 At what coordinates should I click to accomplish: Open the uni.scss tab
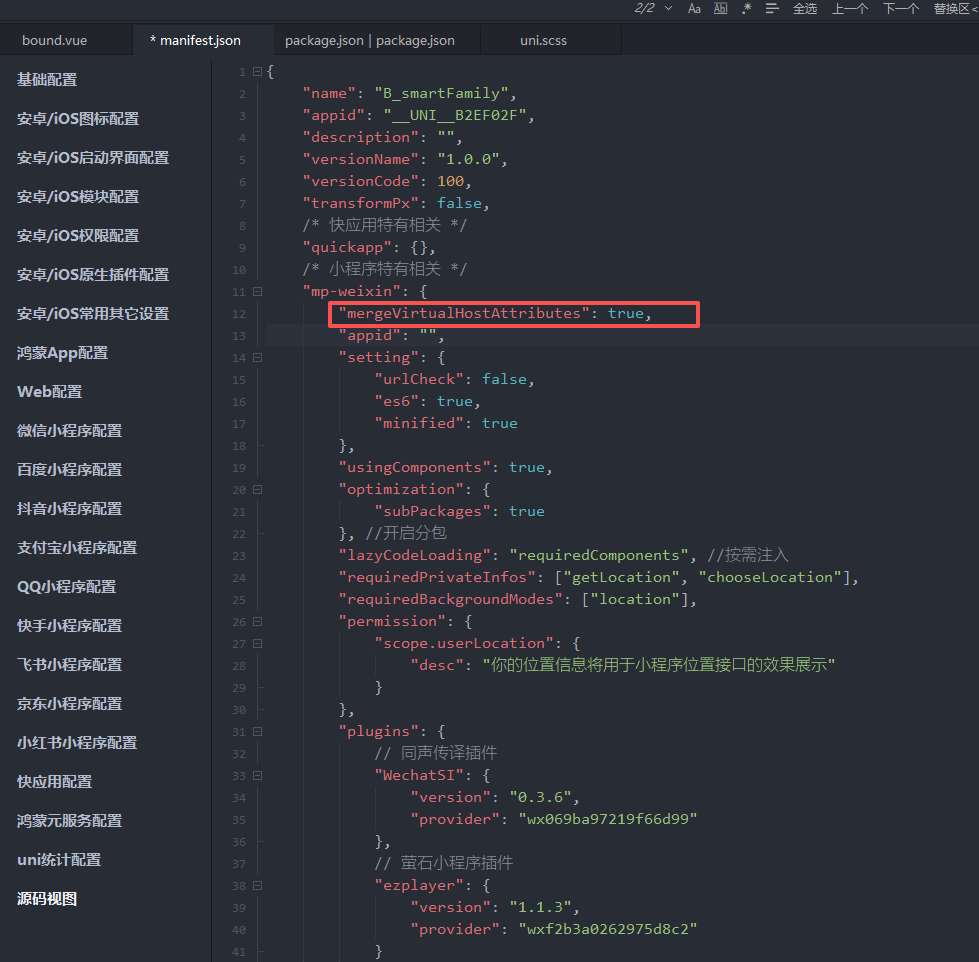pos(543,40)
